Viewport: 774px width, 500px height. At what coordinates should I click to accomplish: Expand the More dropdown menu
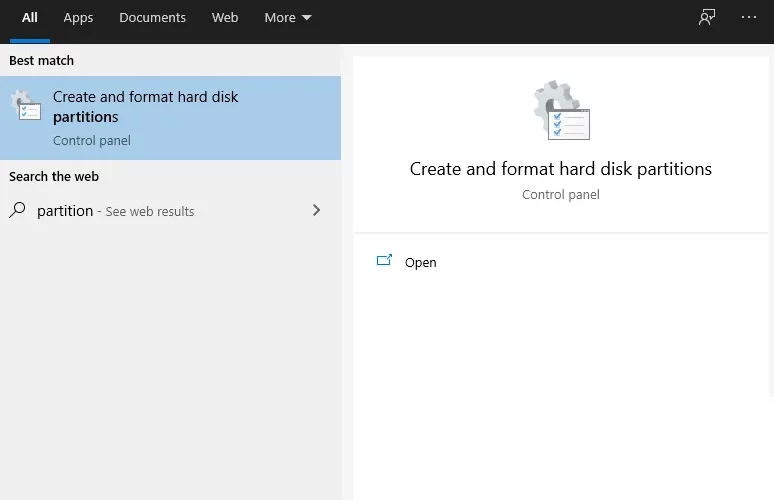tap(288, 18)
